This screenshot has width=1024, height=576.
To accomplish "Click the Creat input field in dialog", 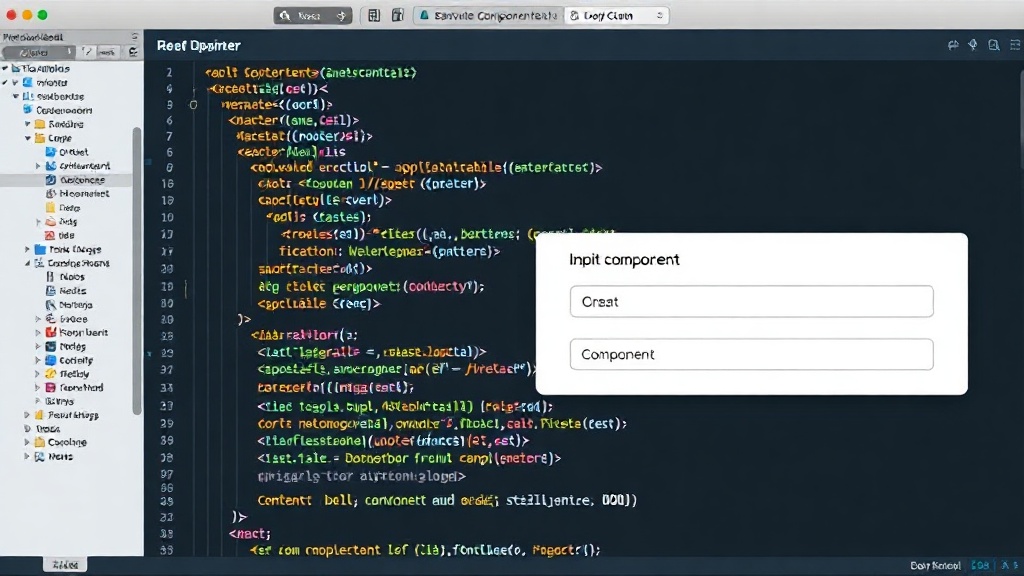I will [751, 302].
